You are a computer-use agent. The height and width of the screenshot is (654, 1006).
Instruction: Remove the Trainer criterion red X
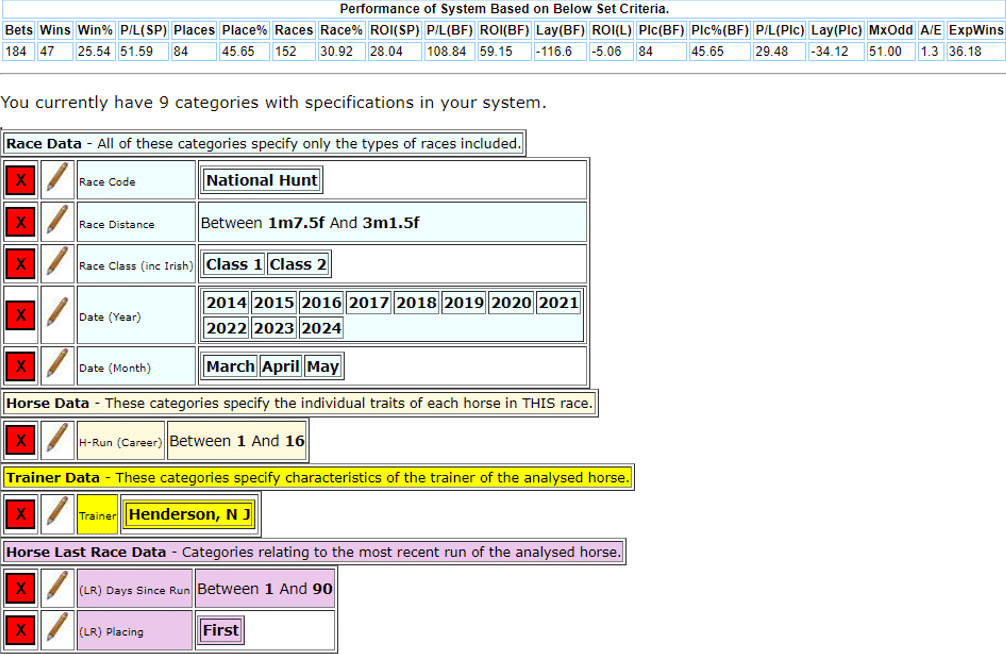point(21,514)
